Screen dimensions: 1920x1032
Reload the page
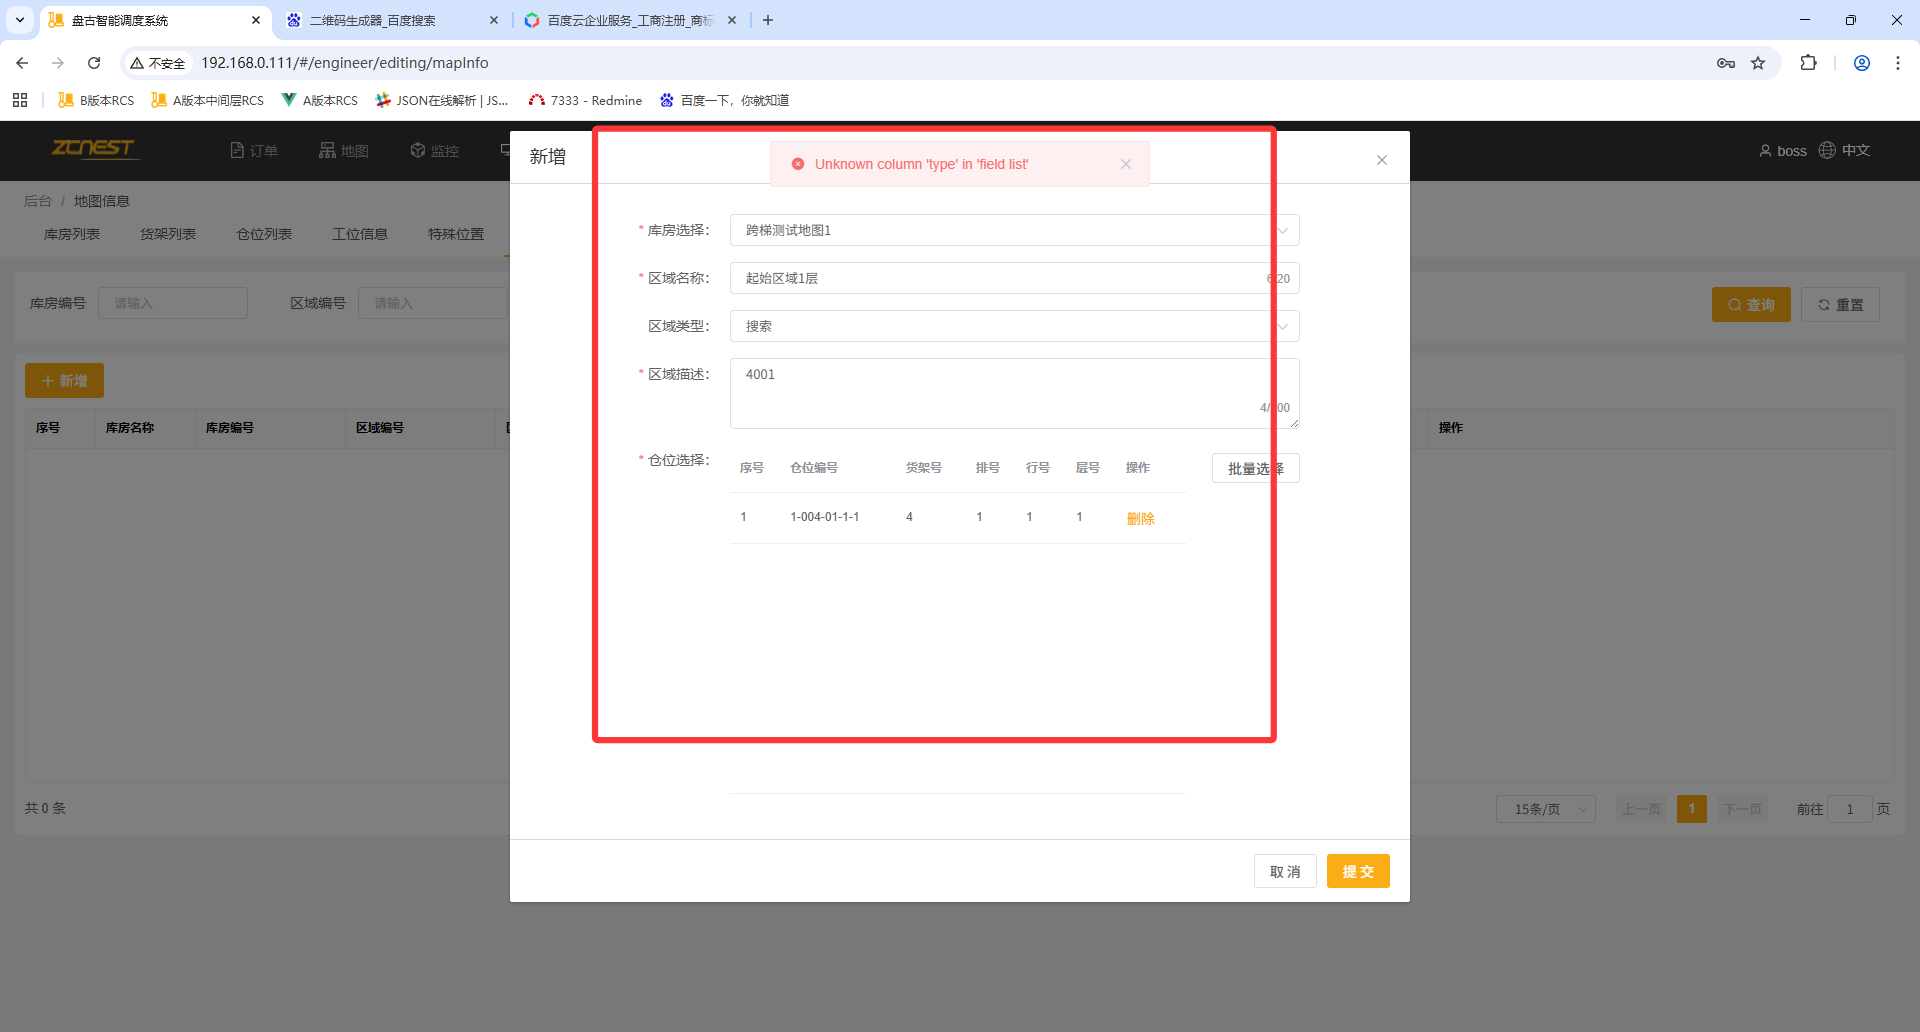click(94, 63)
